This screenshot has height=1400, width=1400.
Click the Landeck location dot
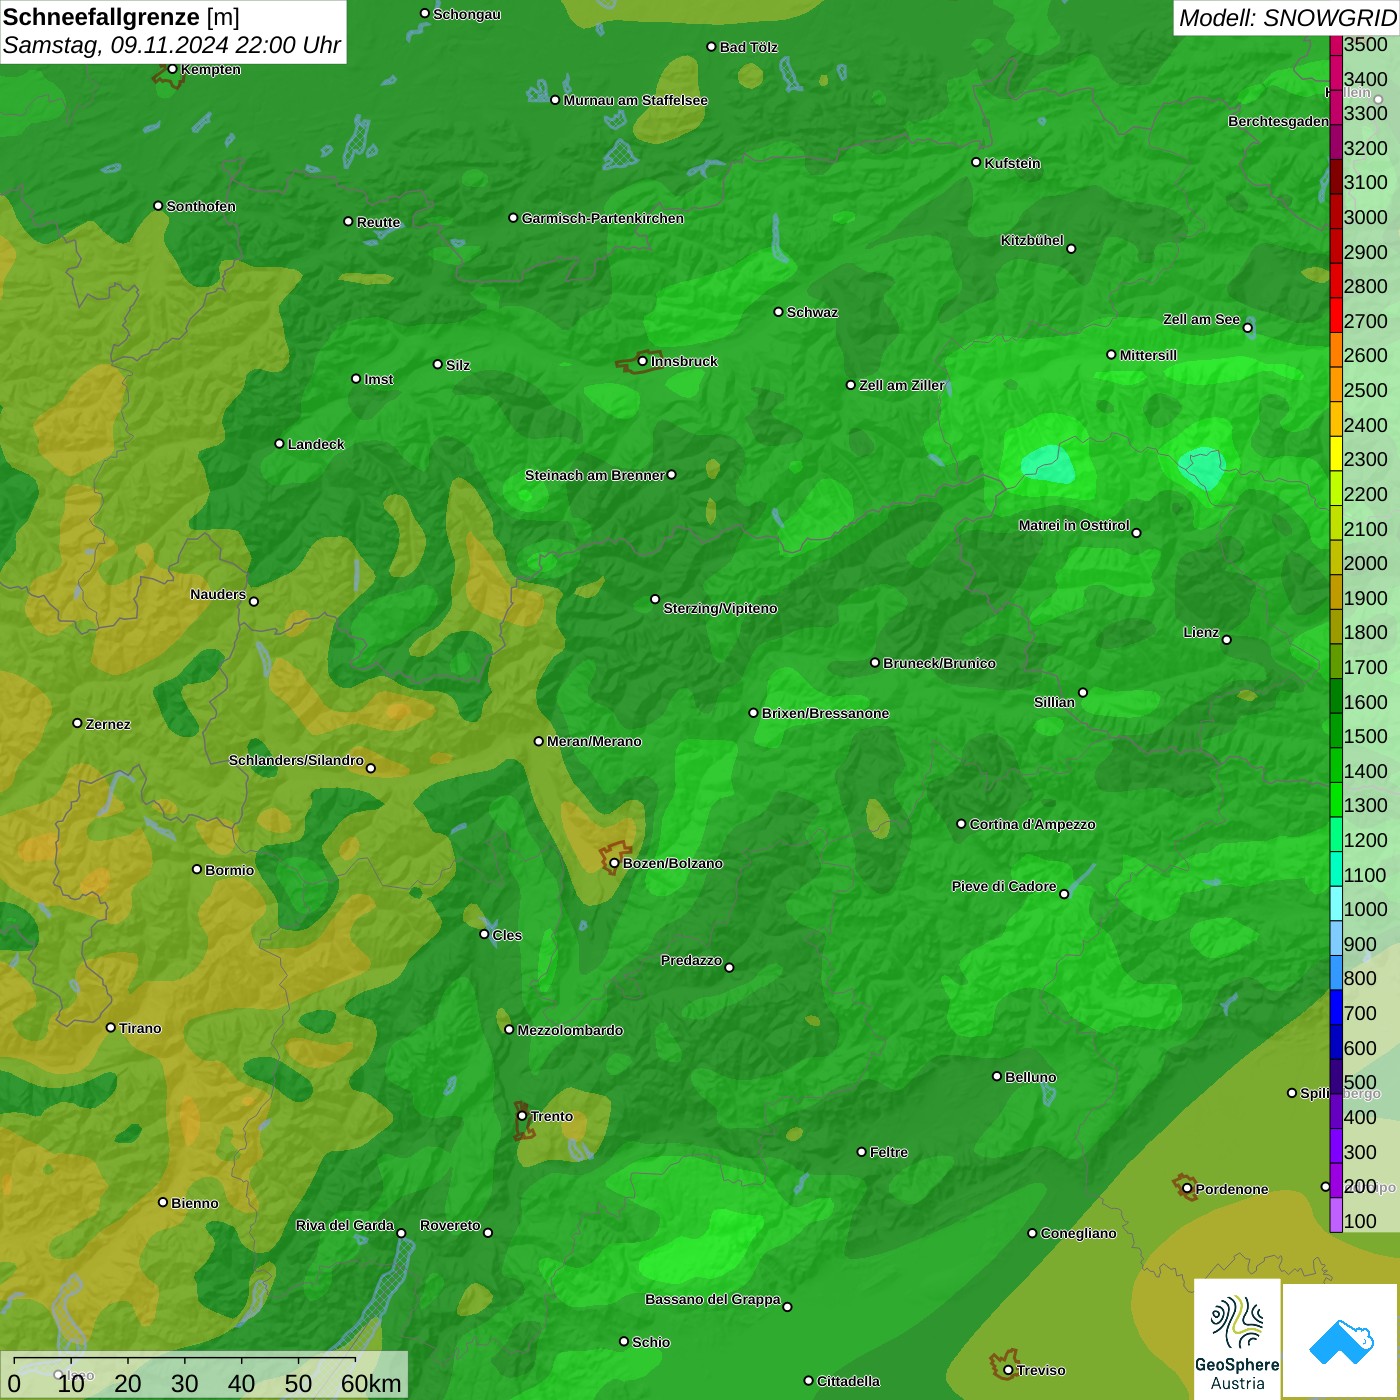[x=279, y=444]
